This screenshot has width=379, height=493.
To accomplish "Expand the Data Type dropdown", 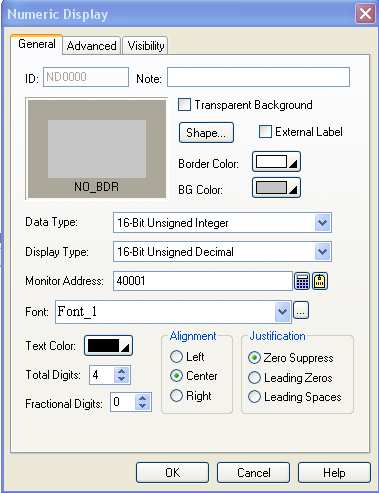I will point(322,223).
